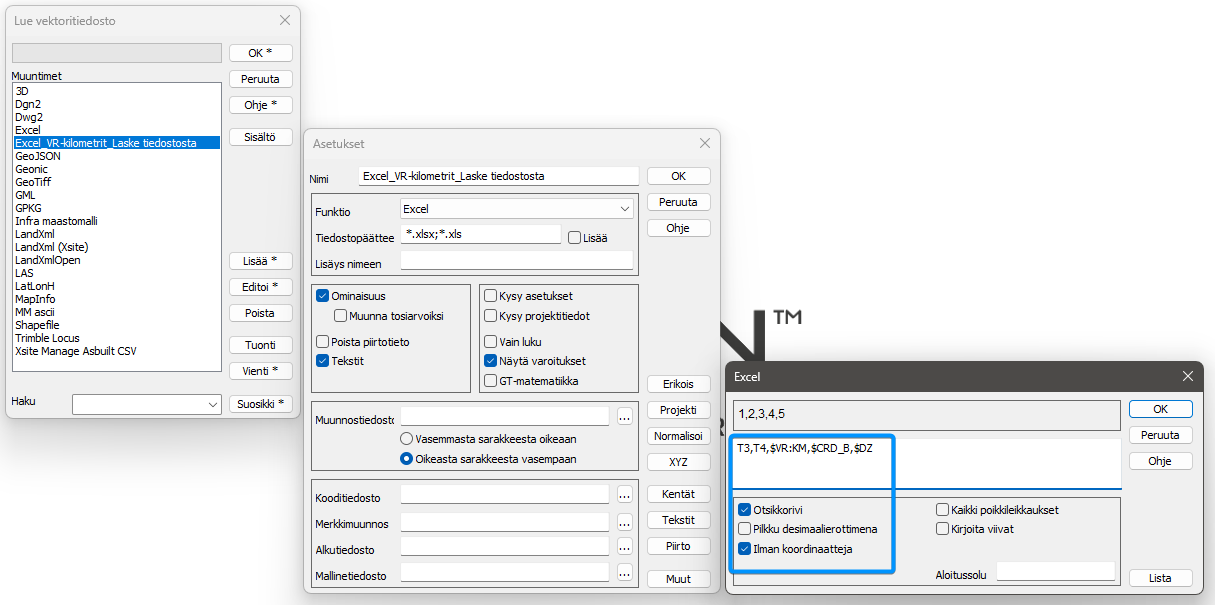Uncheck the Otsikkorivi checkbox
The height and width of the screenshot is (605, 1215).
[x=745, y=510]
